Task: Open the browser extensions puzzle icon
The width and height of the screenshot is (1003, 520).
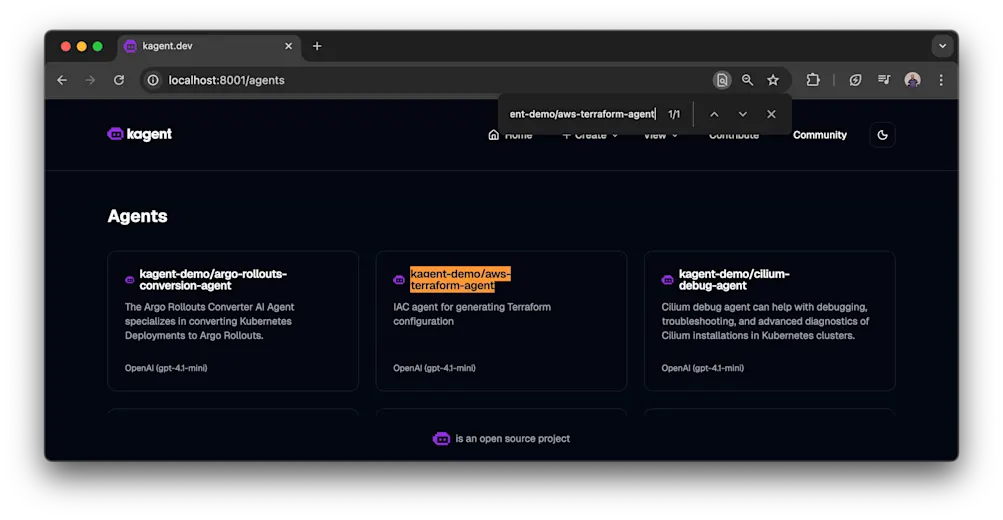Action: [812, 80]
